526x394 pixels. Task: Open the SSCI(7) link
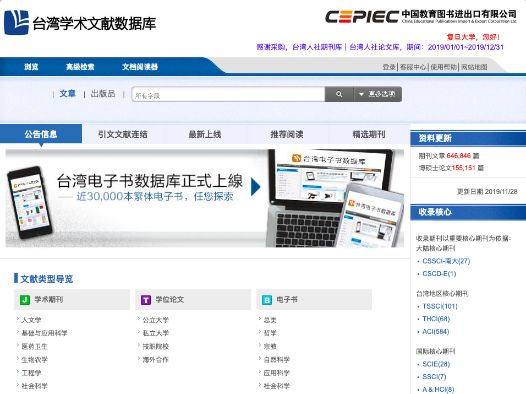click(434, 377)
